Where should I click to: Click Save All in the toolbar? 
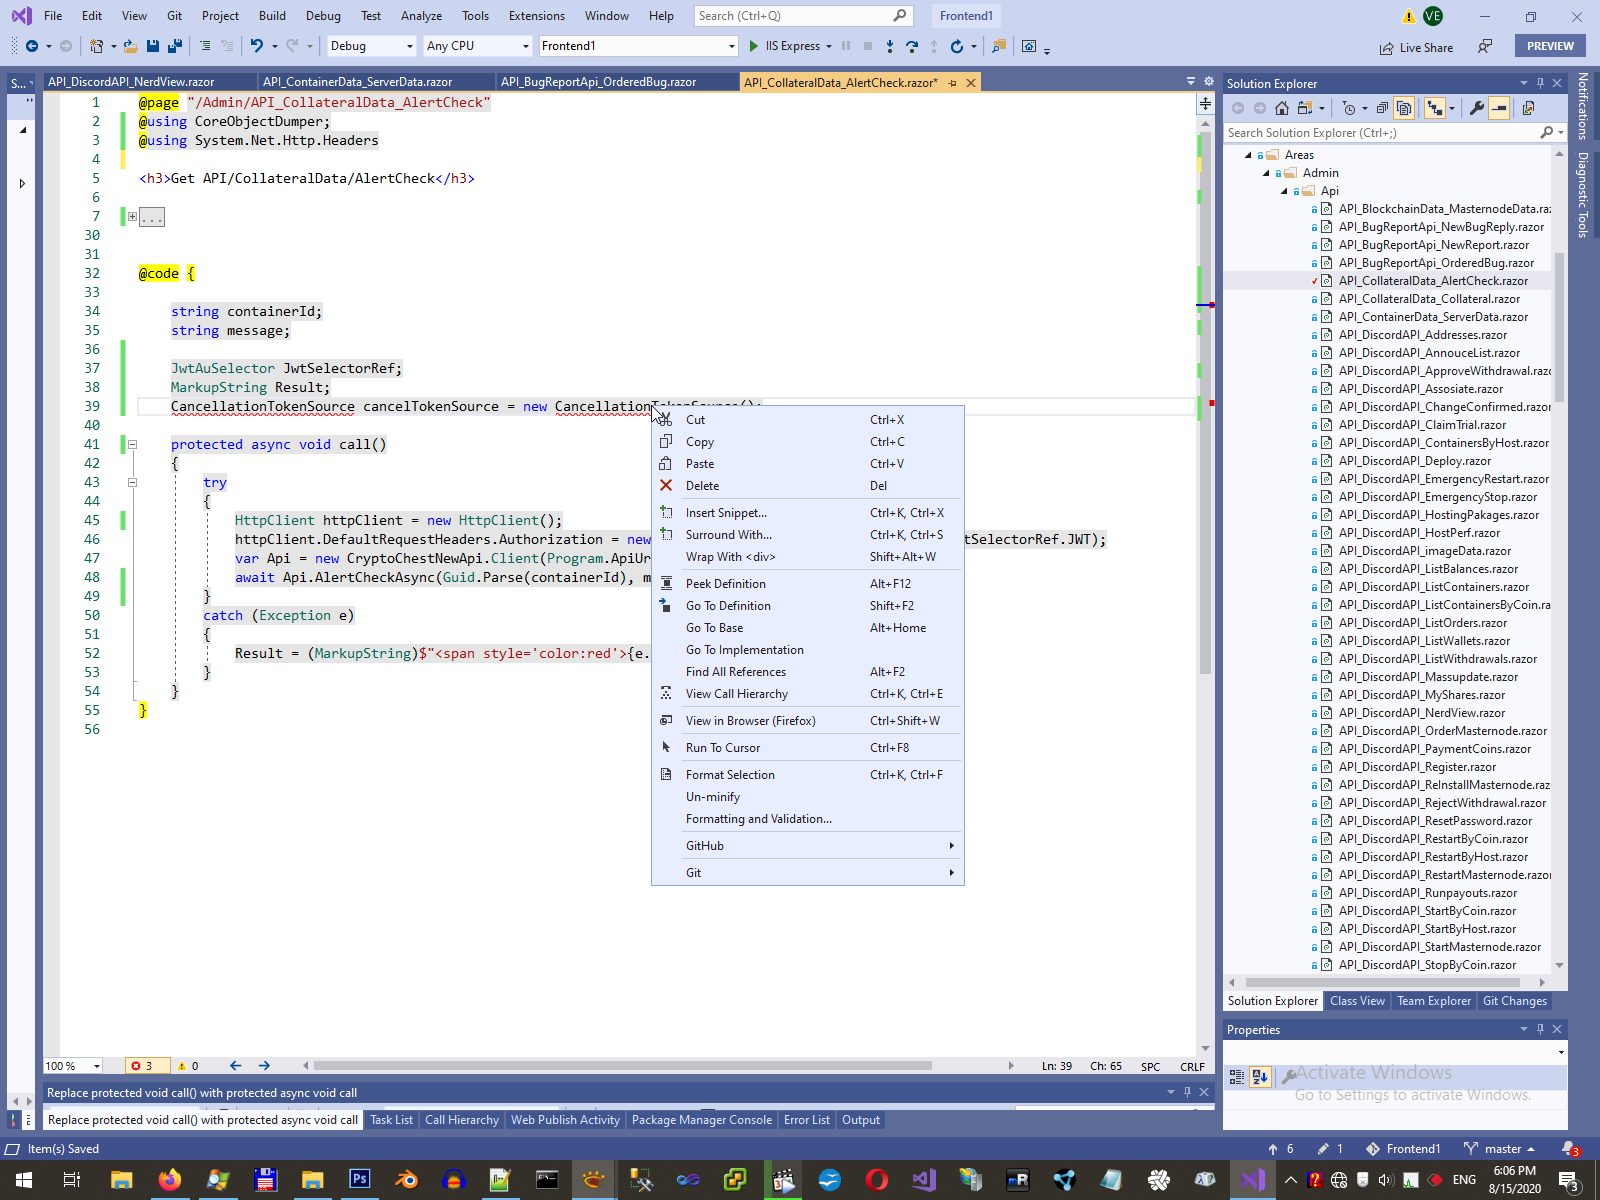[175, 46]
